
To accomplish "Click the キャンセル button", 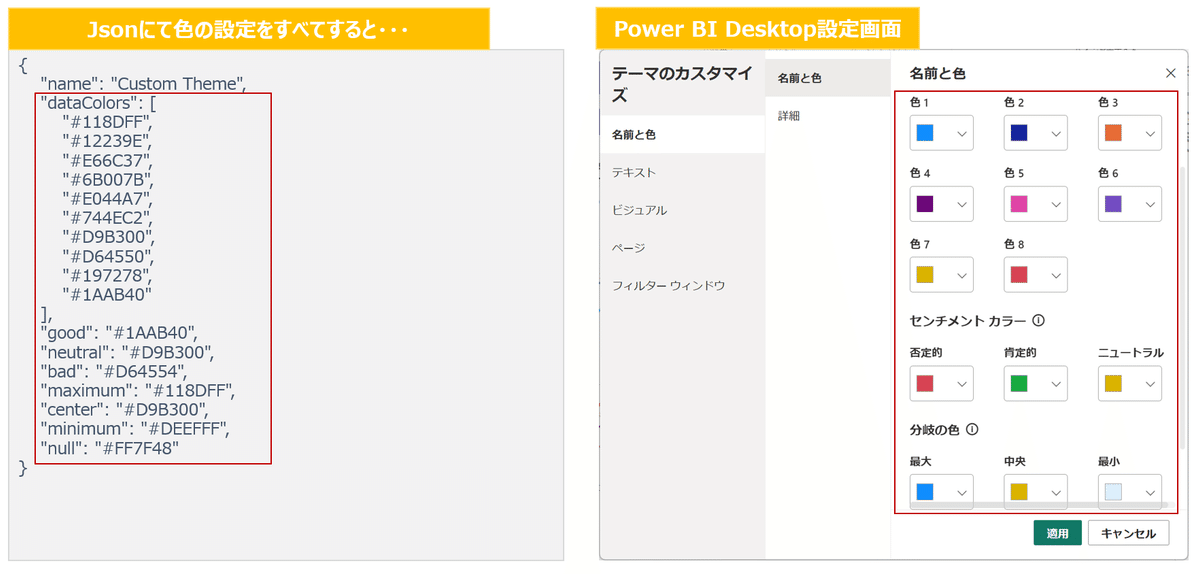I will (x=1128, y=534).
